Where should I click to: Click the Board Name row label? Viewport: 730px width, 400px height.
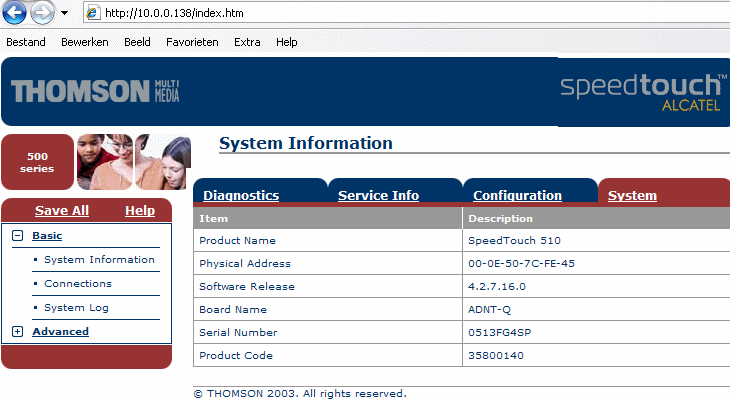233,310
